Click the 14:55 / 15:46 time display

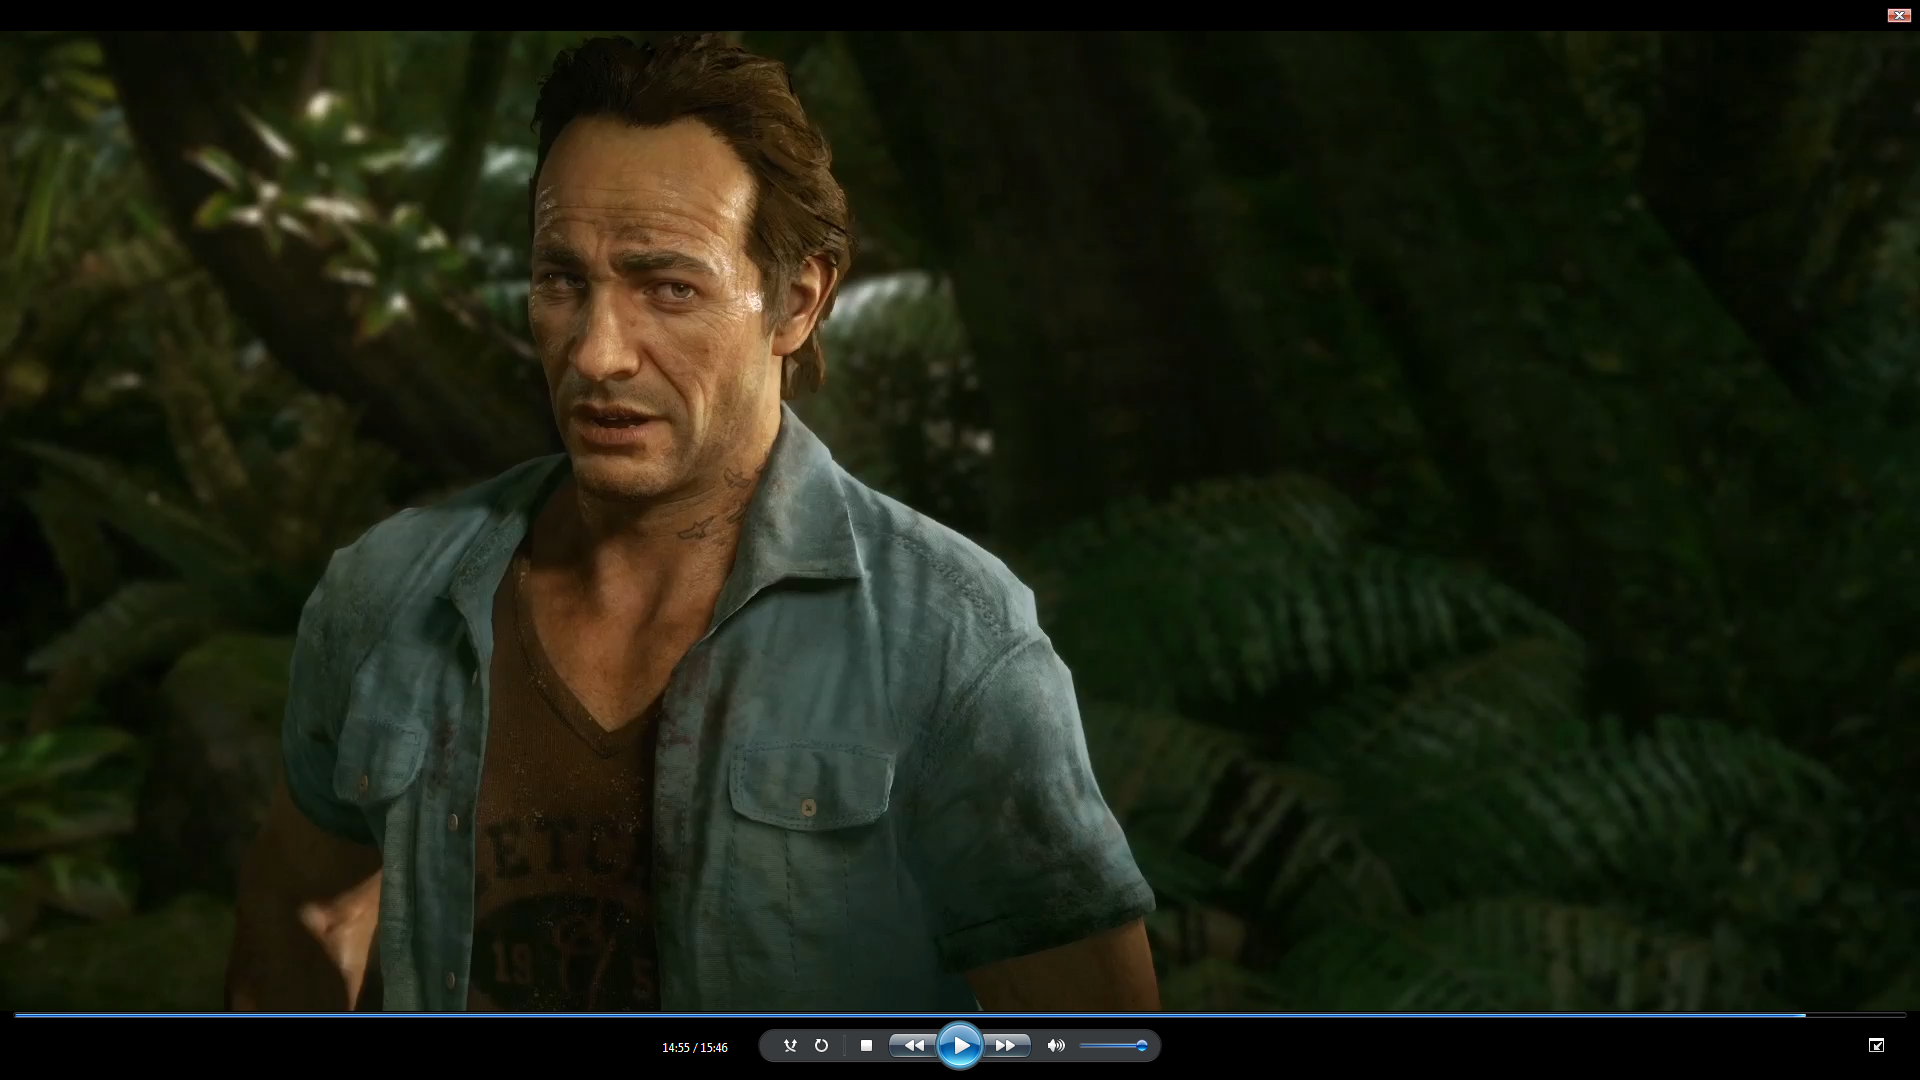[695, 1048]
